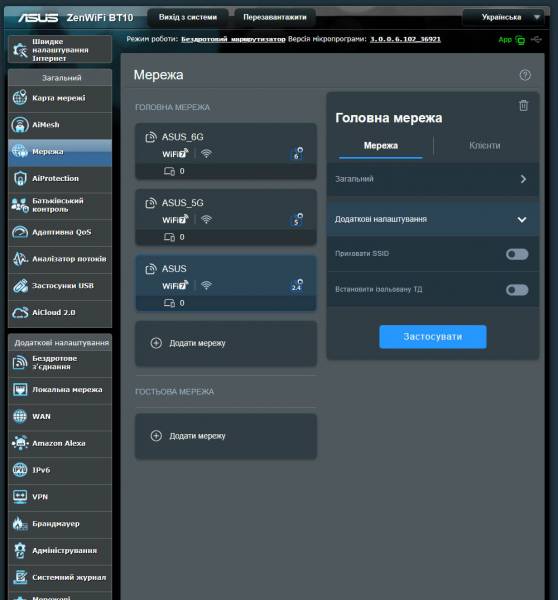The height and width of the screenshot is (600, 558).
Task: Open Бездротове з'єднання icon
Action: point(20,362)
